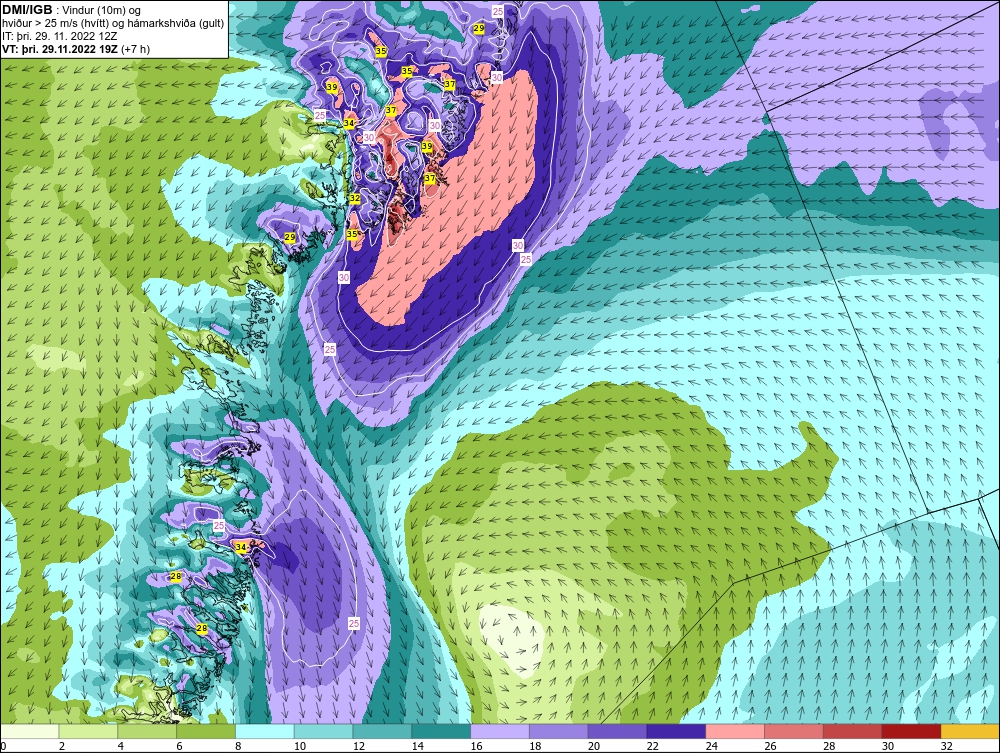Click the 10–12 m/s legend color swatch
Screen dimensions: 1000x753
(x=324, y=731)
